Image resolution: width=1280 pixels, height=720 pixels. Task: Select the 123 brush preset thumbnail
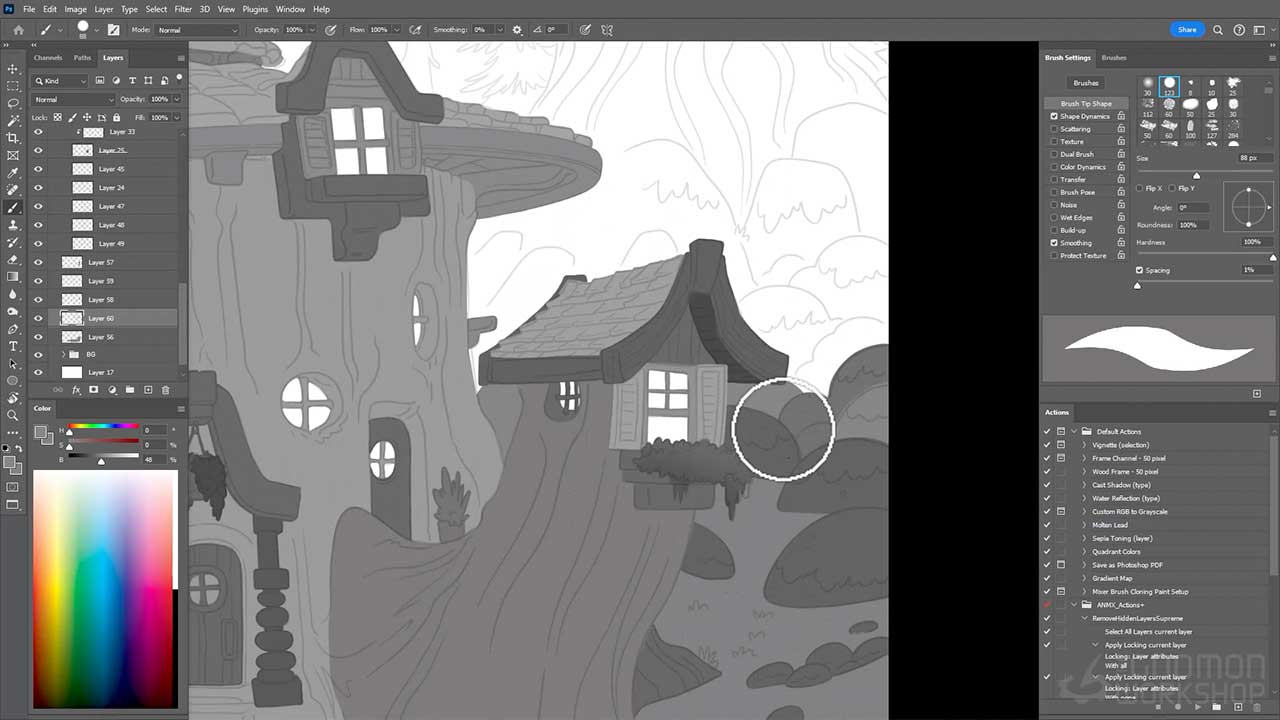point(1168,84)
